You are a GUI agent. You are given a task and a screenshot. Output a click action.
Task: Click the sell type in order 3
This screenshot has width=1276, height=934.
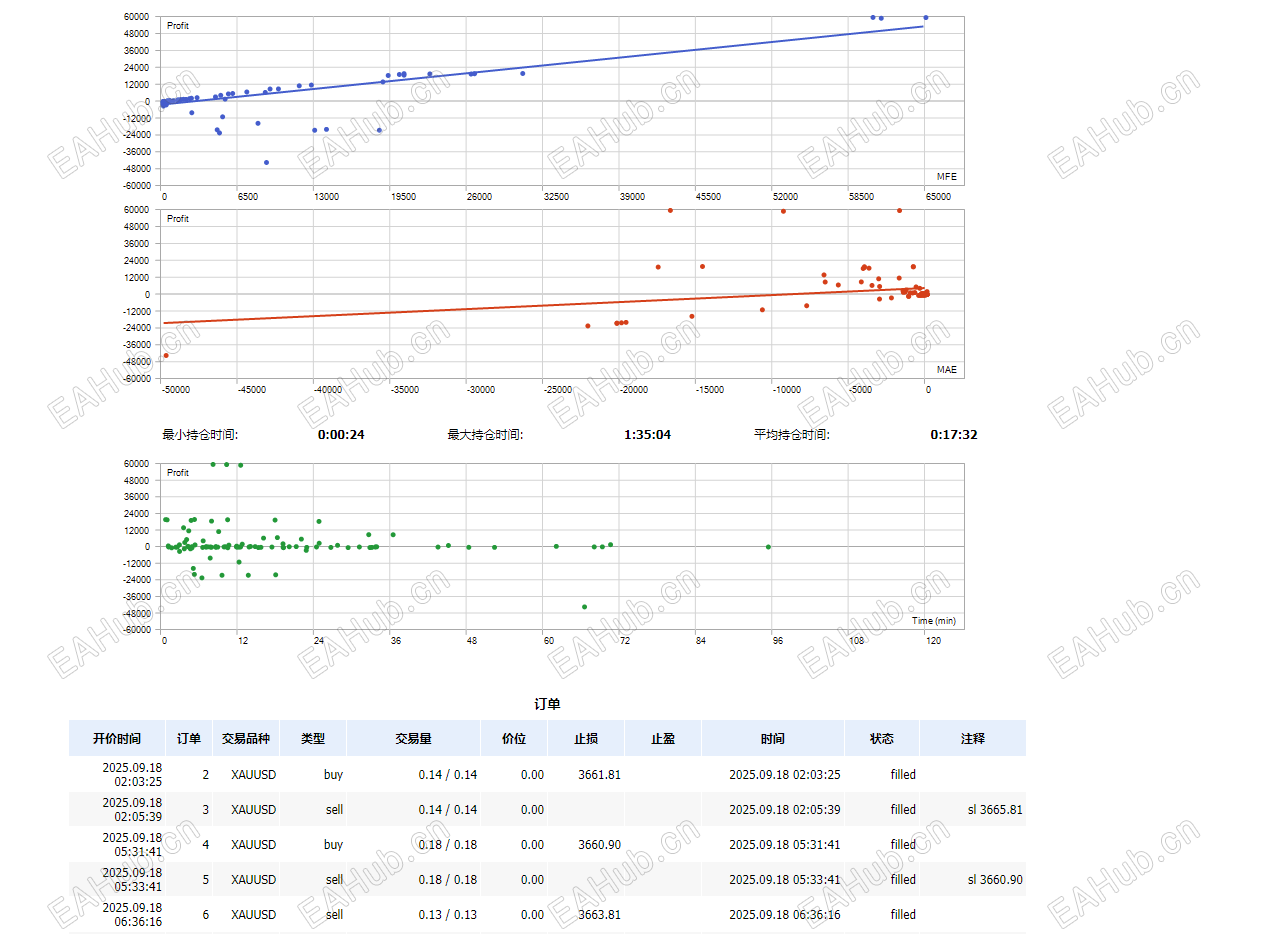coord(334,810)
